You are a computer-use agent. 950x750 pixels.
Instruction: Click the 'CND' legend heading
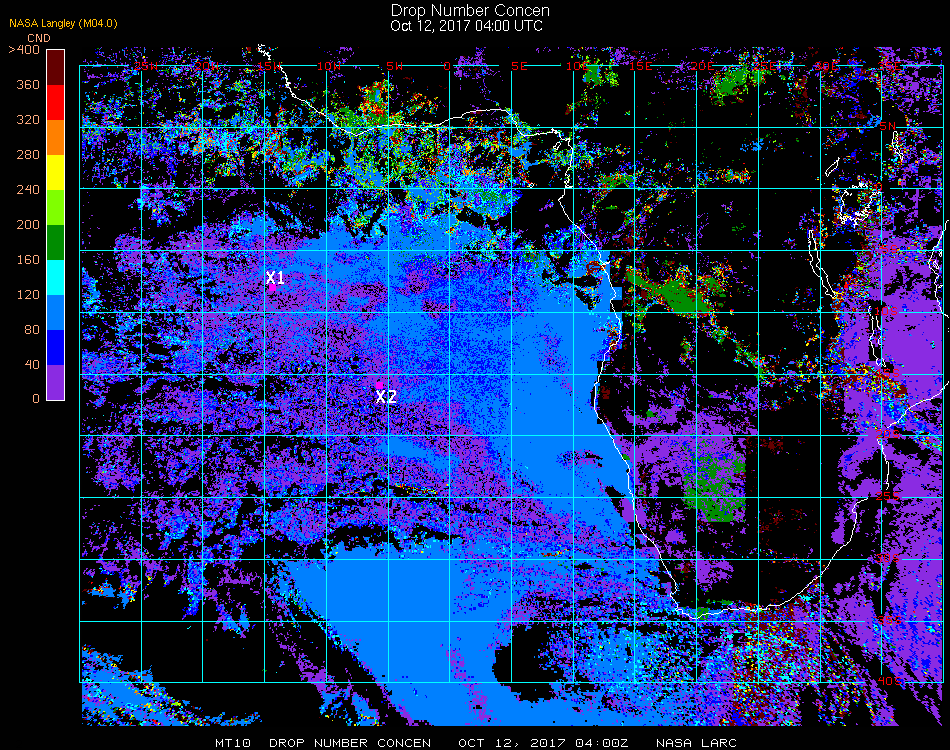(39, 38)
